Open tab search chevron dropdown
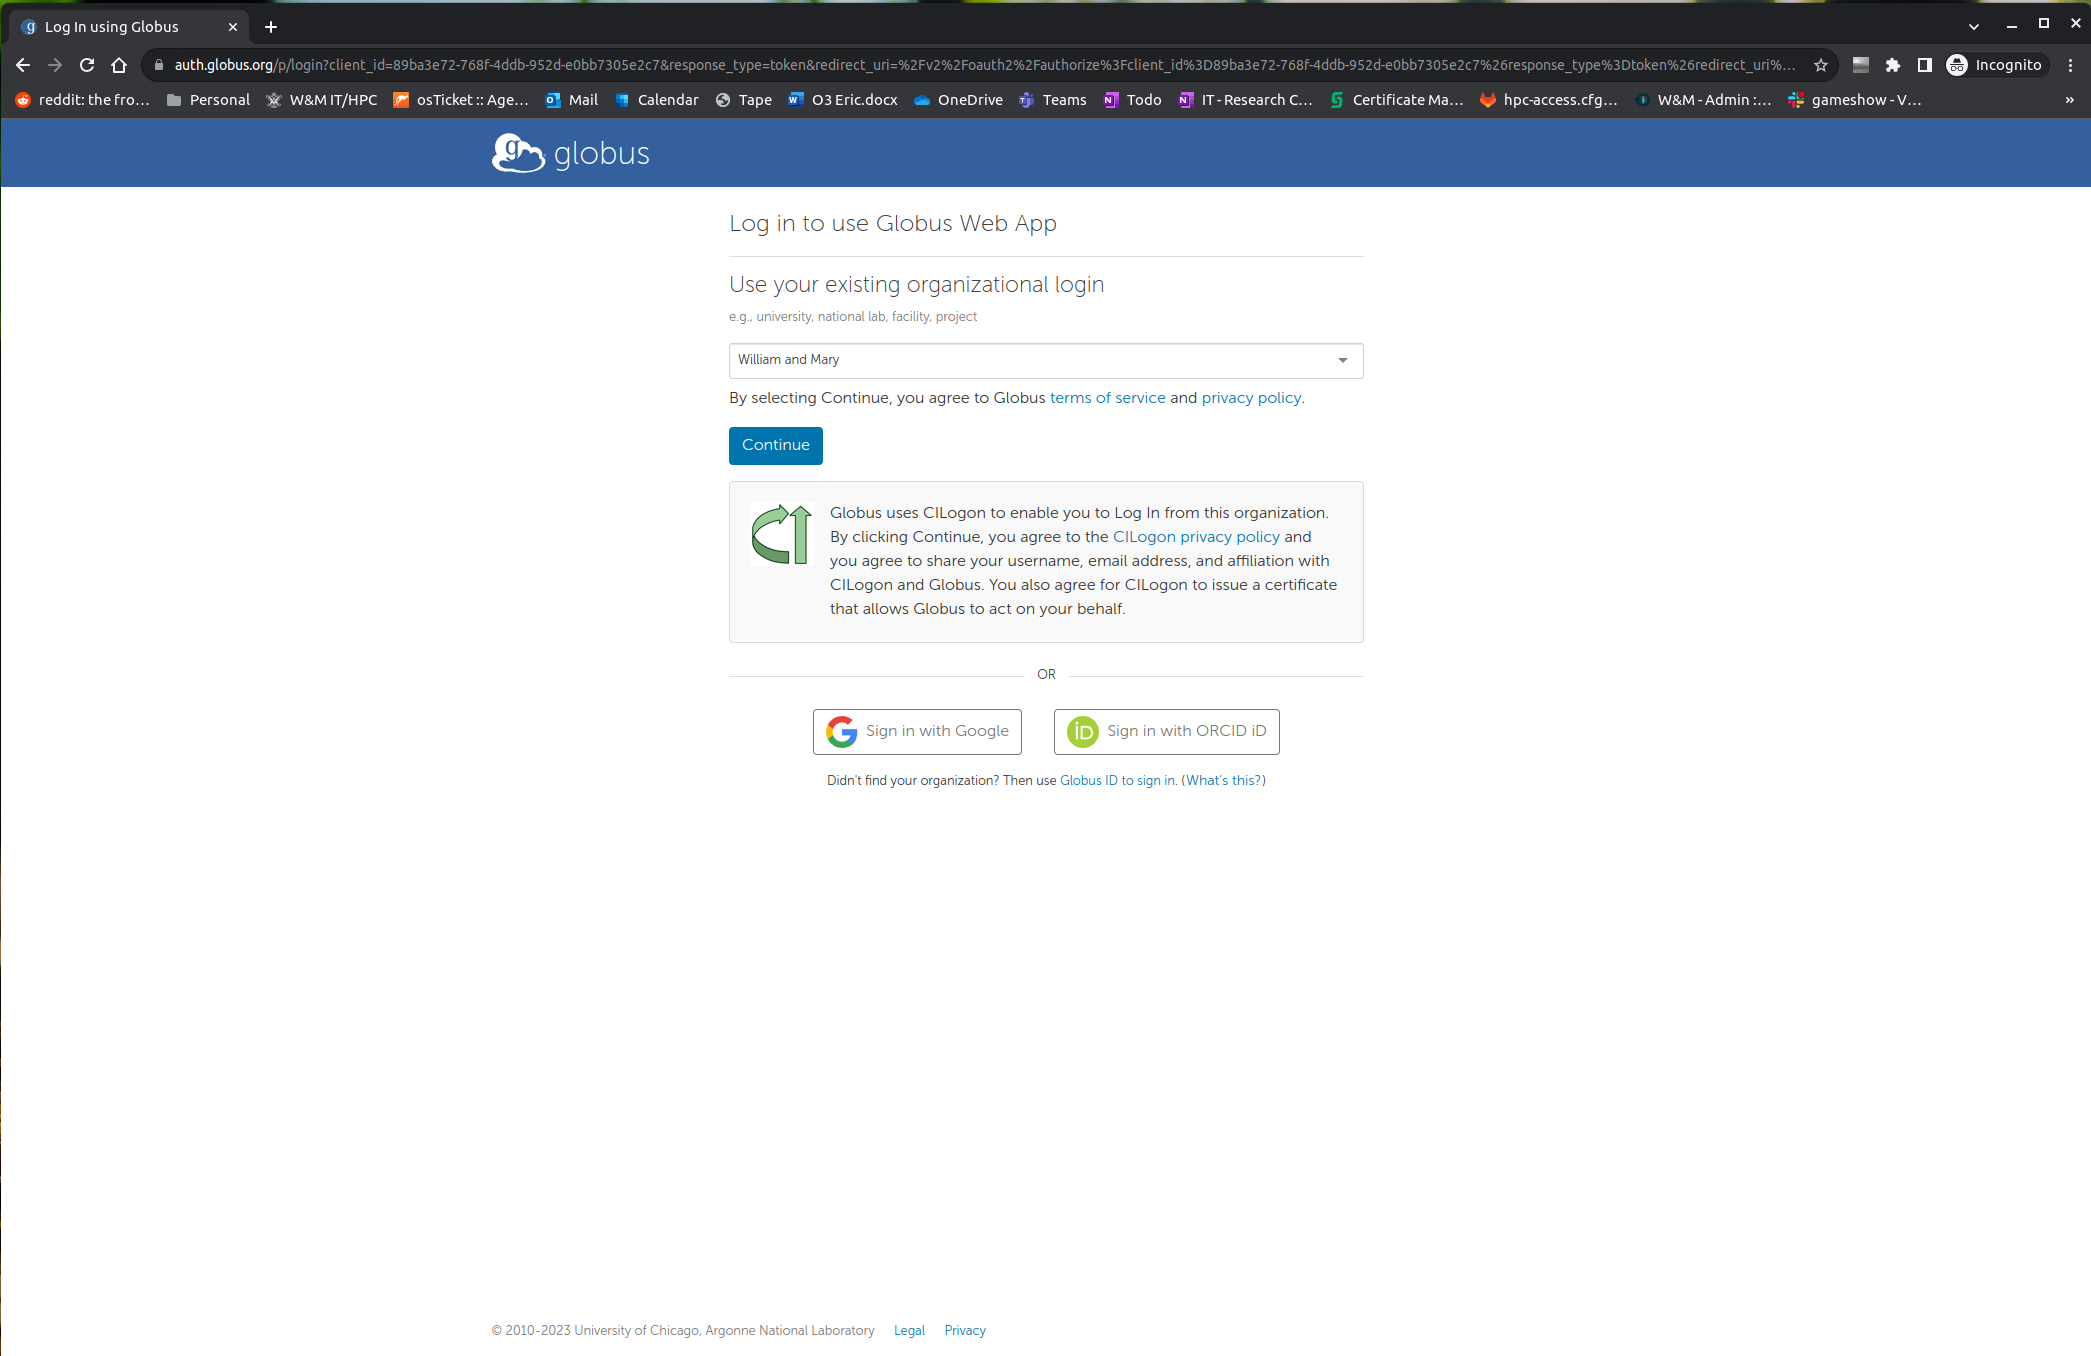Screen dimensions: 2091x1356 point(1973,27)
